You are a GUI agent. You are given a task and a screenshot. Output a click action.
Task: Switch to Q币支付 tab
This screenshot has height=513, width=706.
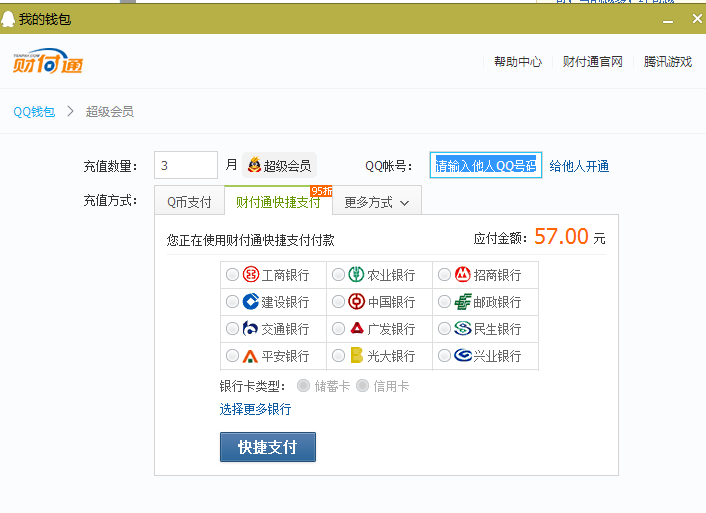(189, 202)
